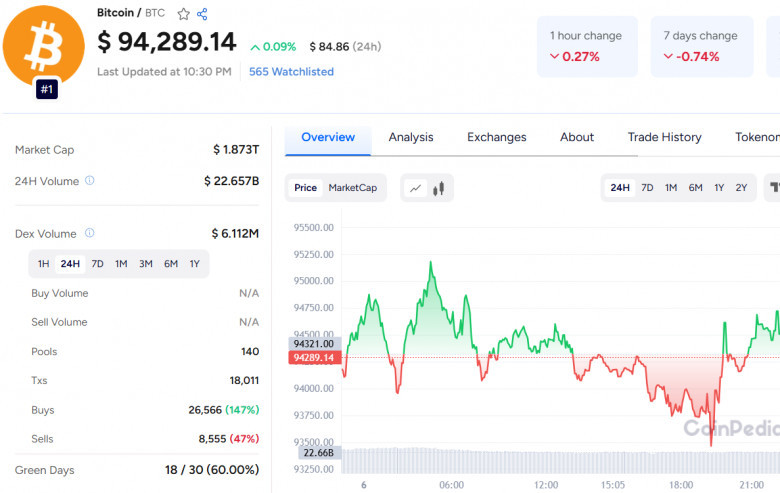Click the #1 rank badge
Viewport: 780px width, 493px height.
click(x=47, y=90)
